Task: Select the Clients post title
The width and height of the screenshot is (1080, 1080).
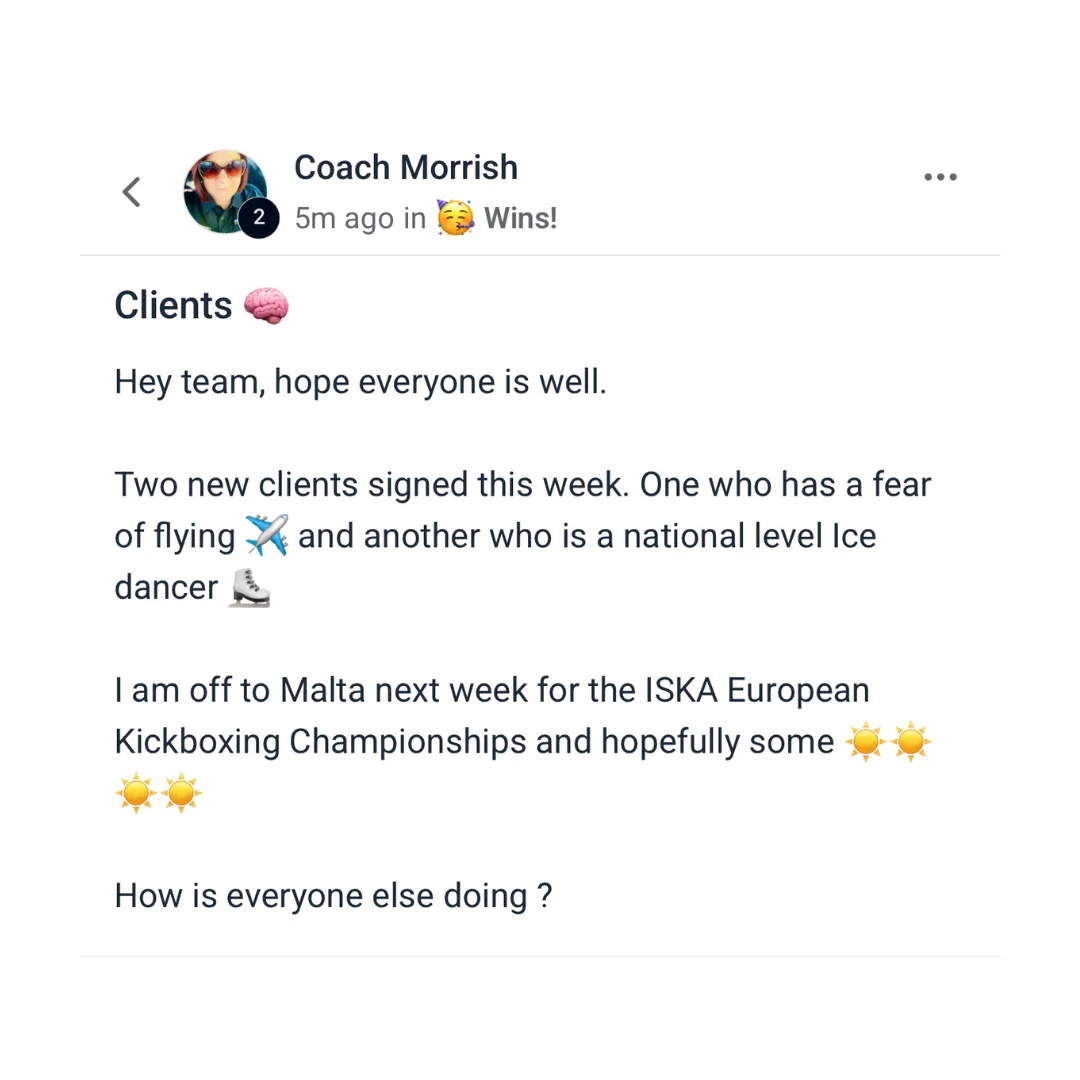Action: click(x=173, y=305)
